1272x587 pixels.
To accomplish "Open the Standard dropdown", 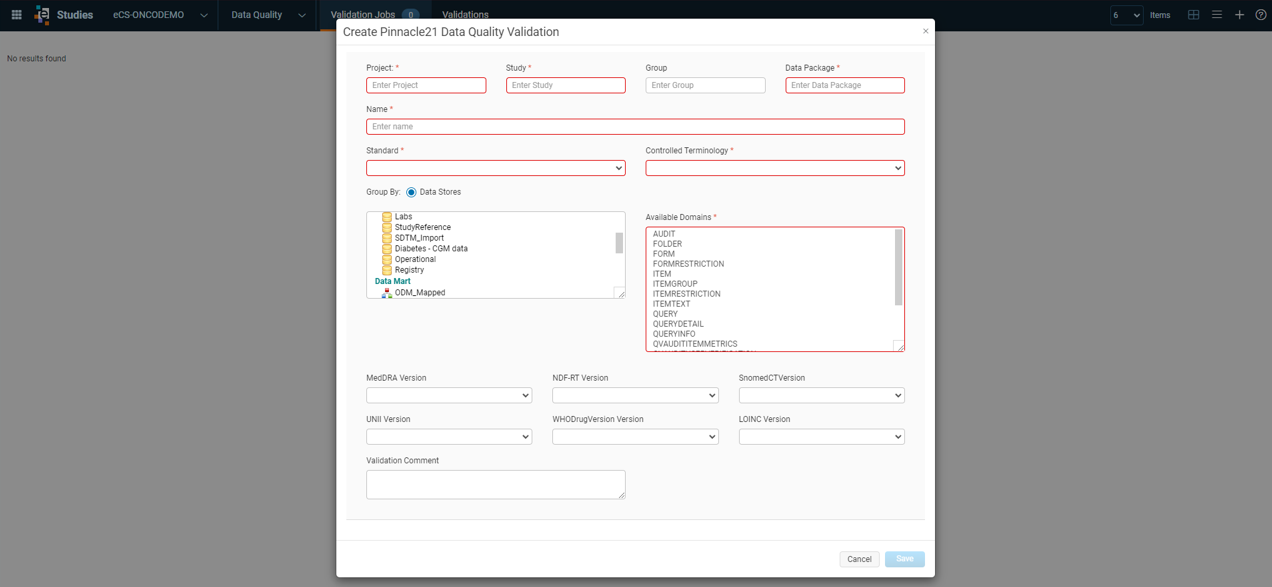I will tap(495, 168).
